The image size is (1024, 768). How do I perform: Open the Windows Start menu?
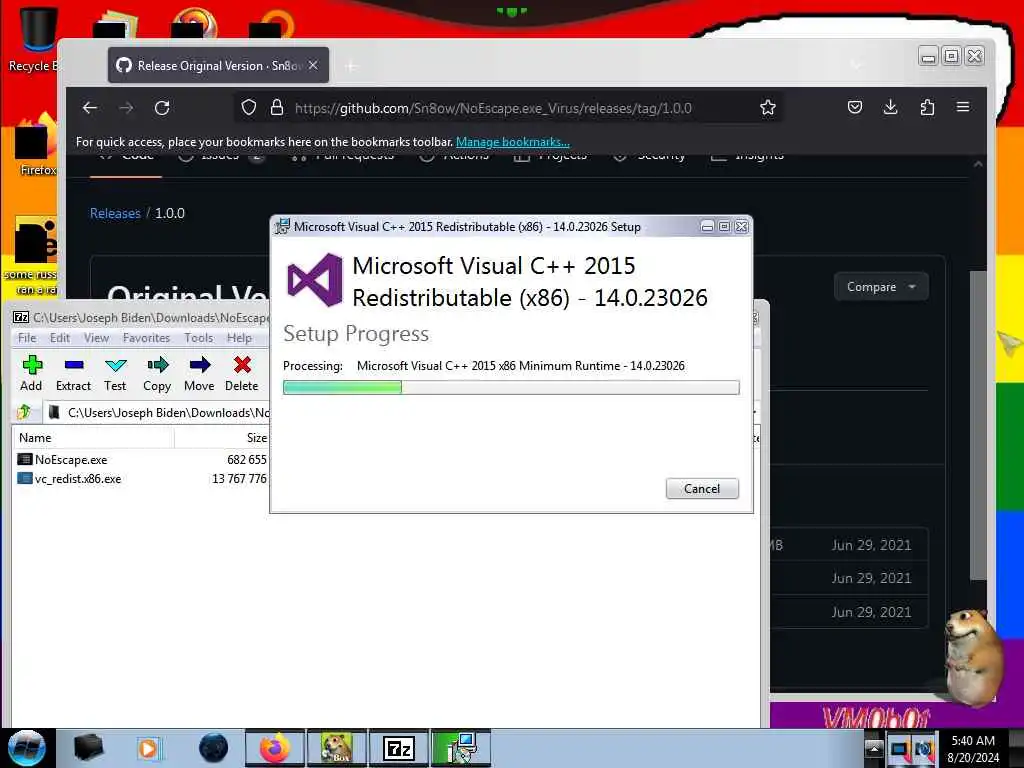[26, 748]
